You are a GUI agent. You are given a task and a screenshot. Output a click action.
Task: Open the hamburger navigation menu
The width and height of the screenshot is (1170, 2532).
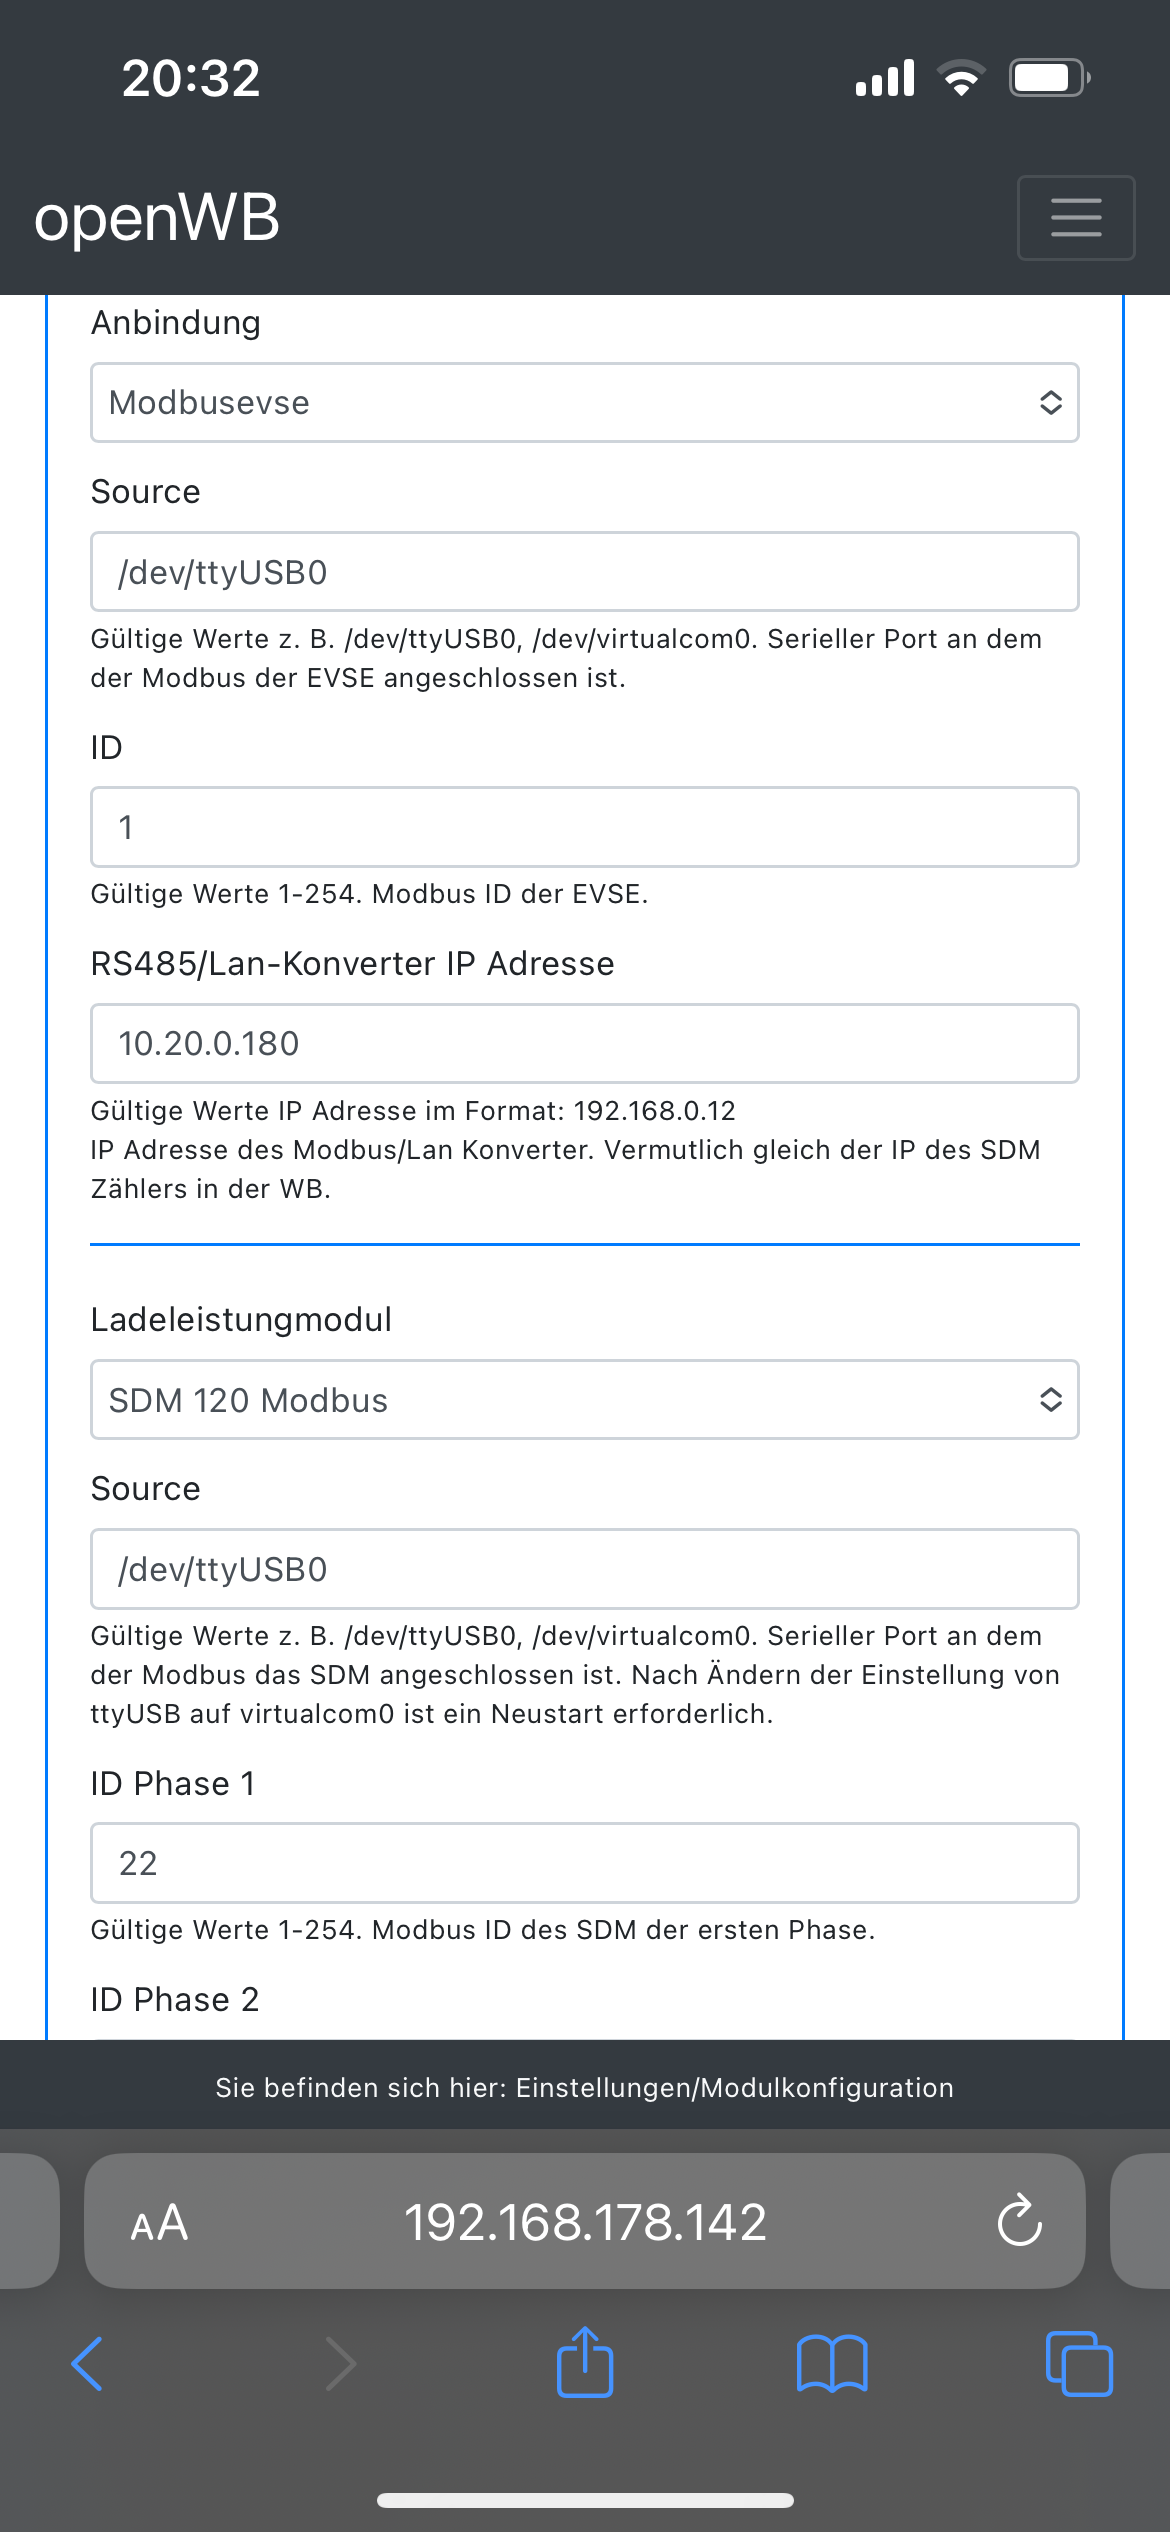pos(1075,218)
